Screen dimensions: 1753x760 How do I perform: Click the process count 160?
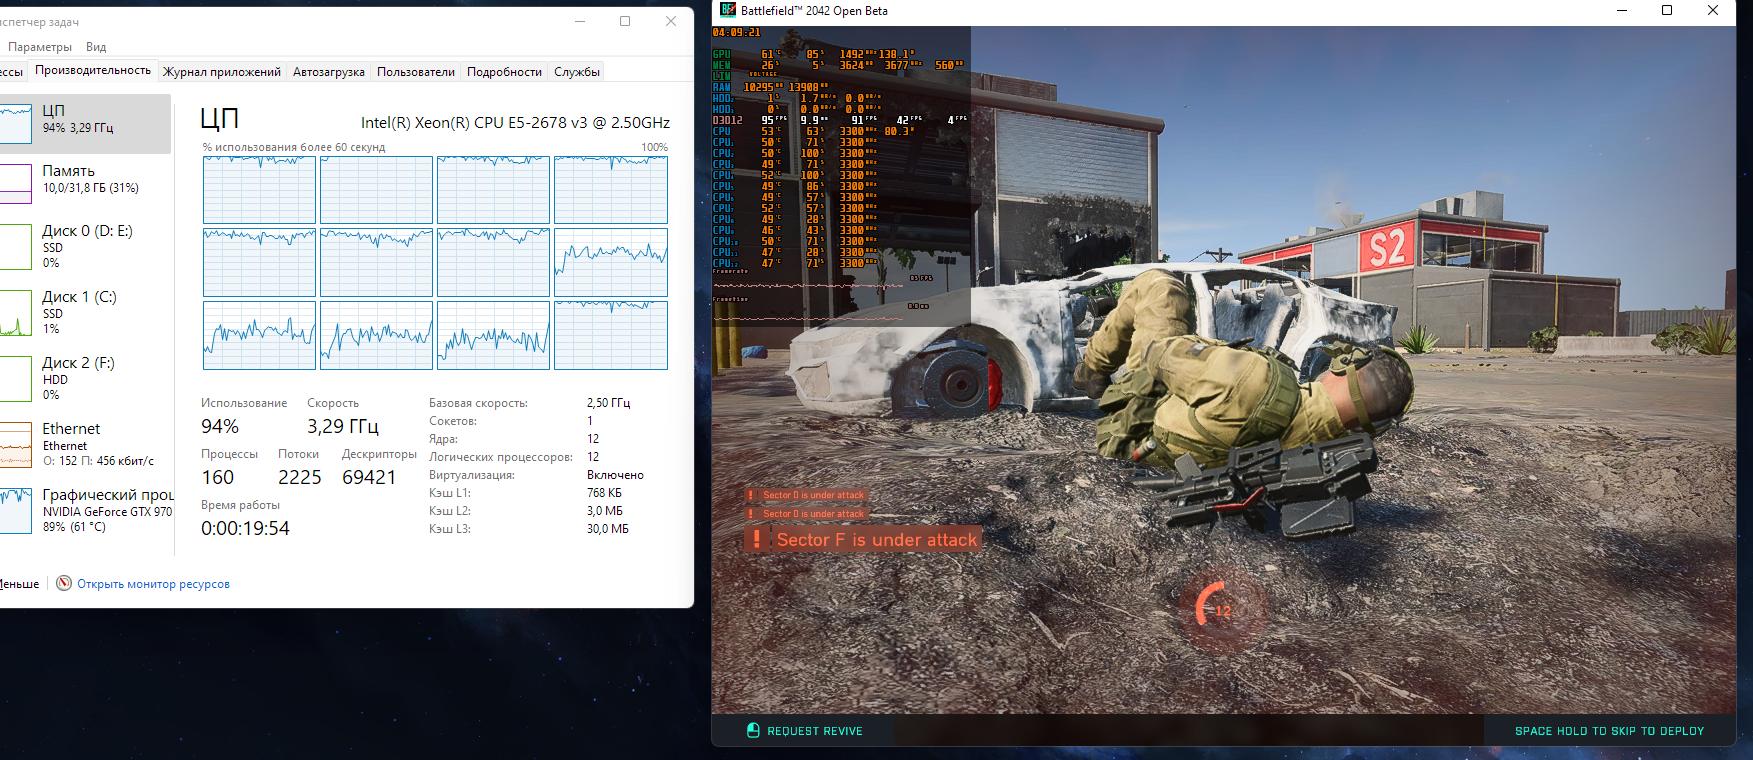(217, 478)
